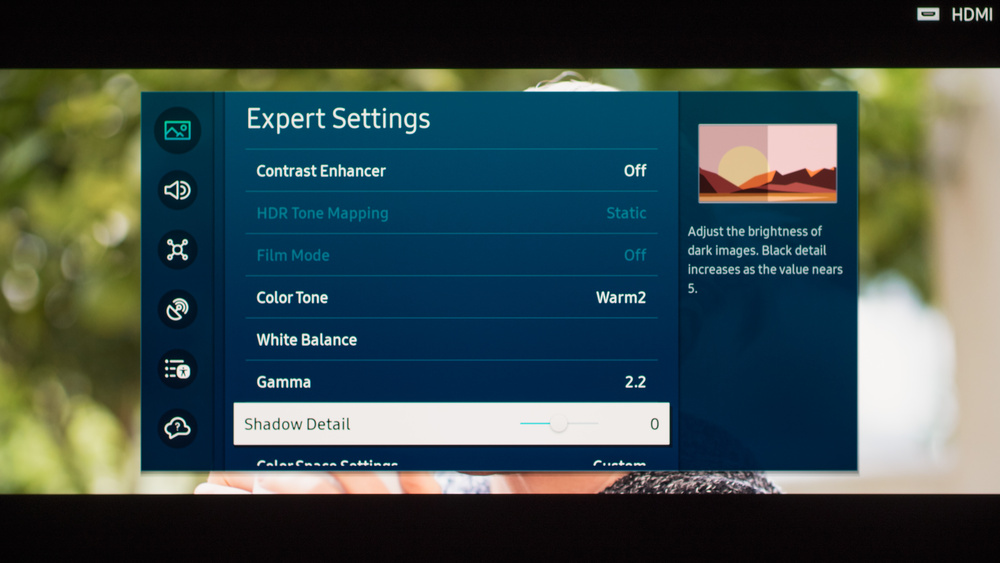
Task: Open HDR Tone Mapping Static option
Action: pos(626,213)
